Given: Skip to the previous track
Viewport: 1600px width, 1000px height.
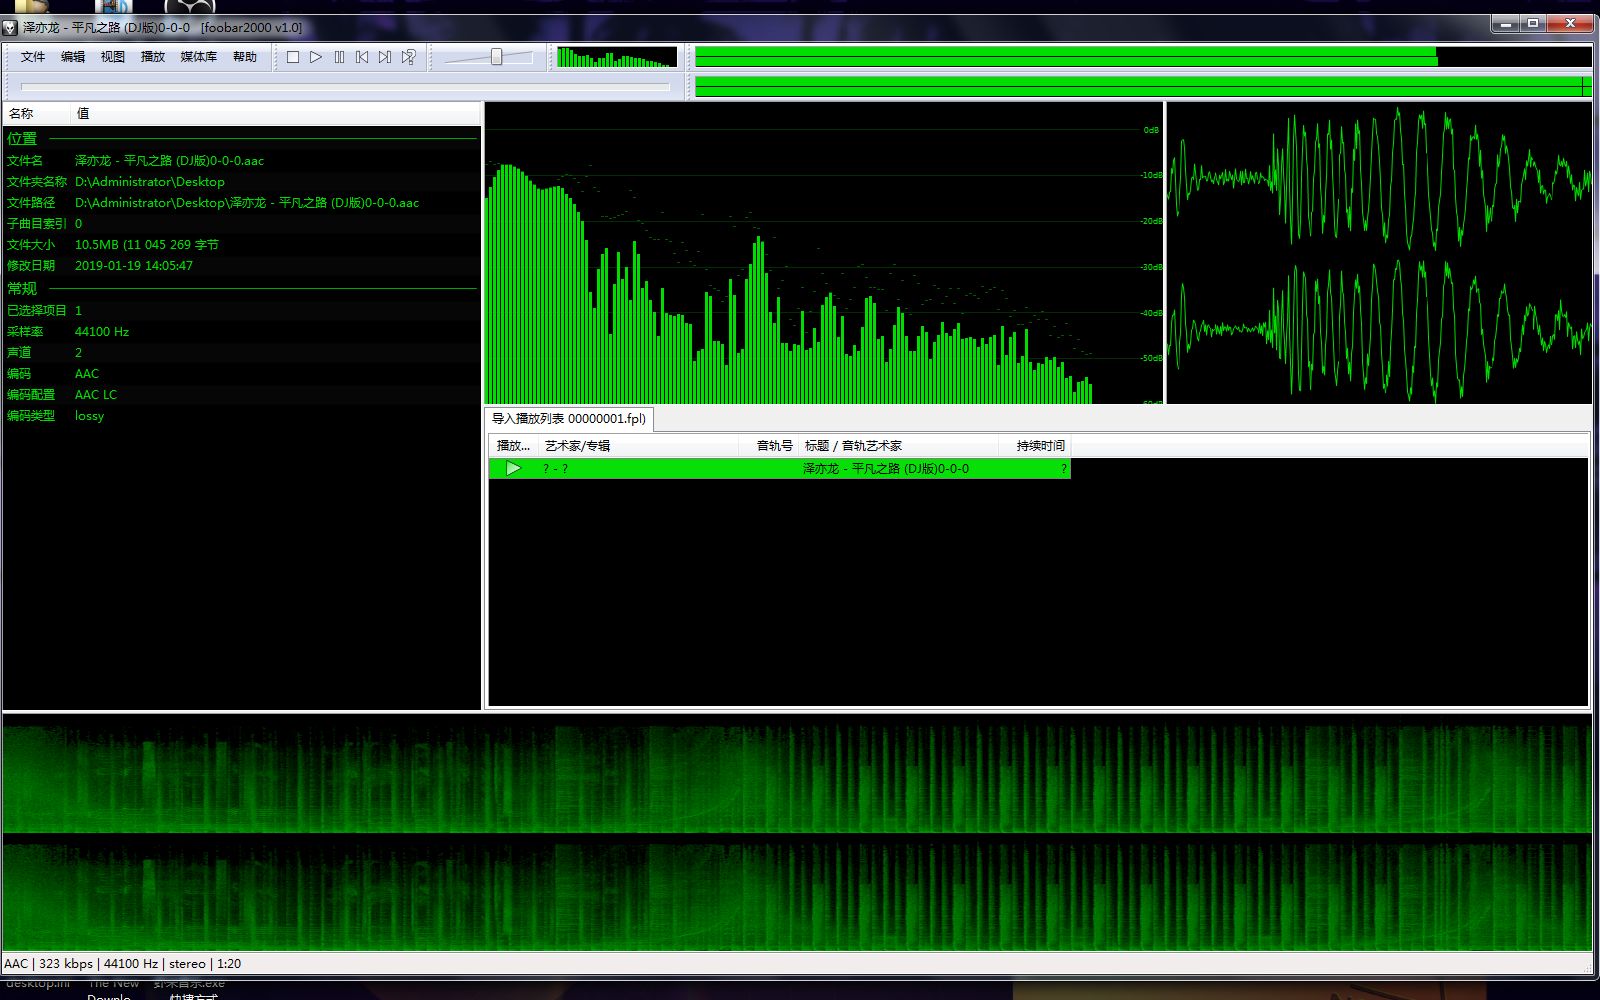Looking at the screenshot, I should click(362, 57).
